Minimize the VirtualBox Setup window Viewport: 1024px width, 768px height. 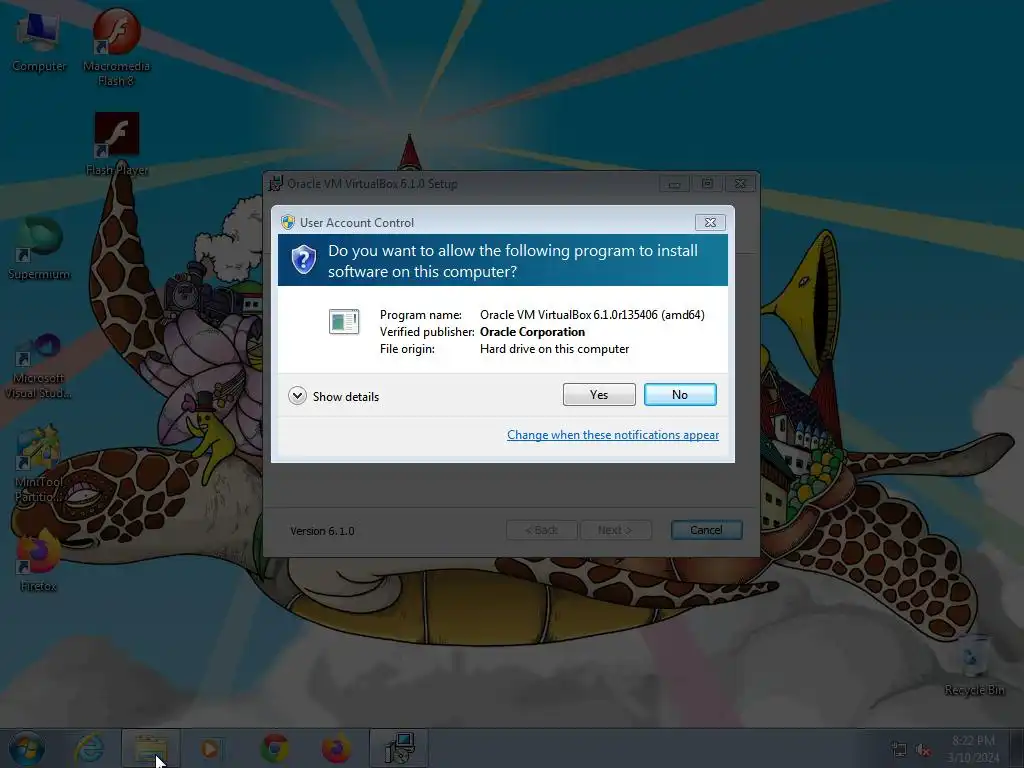point(674,184)
